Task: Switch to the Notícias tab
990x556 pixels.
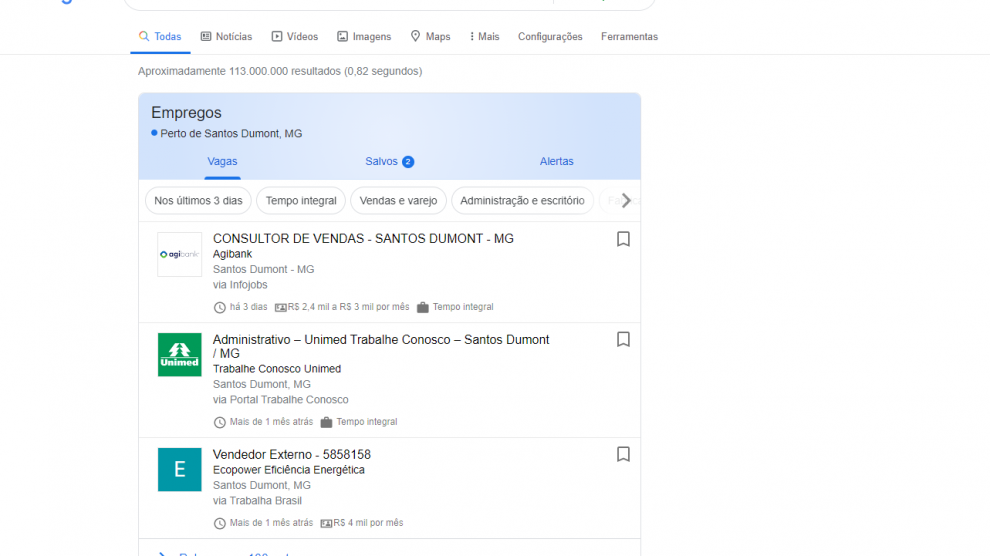Action: coord(226,37)
